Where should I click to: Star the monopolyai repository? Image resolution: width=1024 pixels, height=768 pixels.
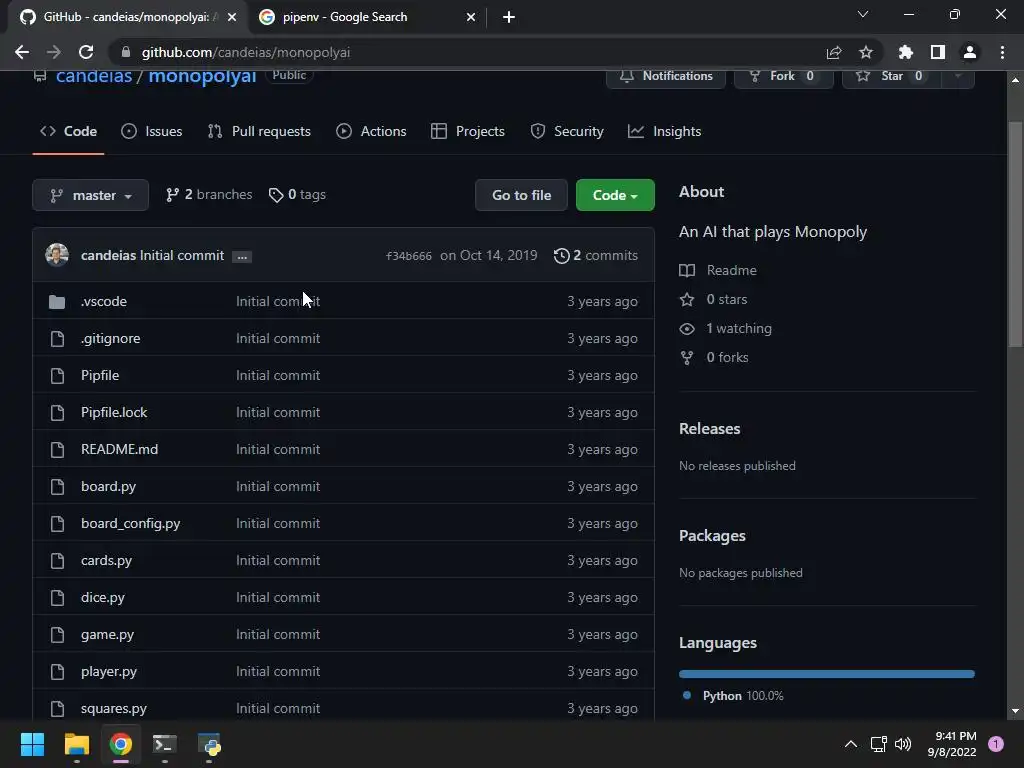[x=891, y=78]
